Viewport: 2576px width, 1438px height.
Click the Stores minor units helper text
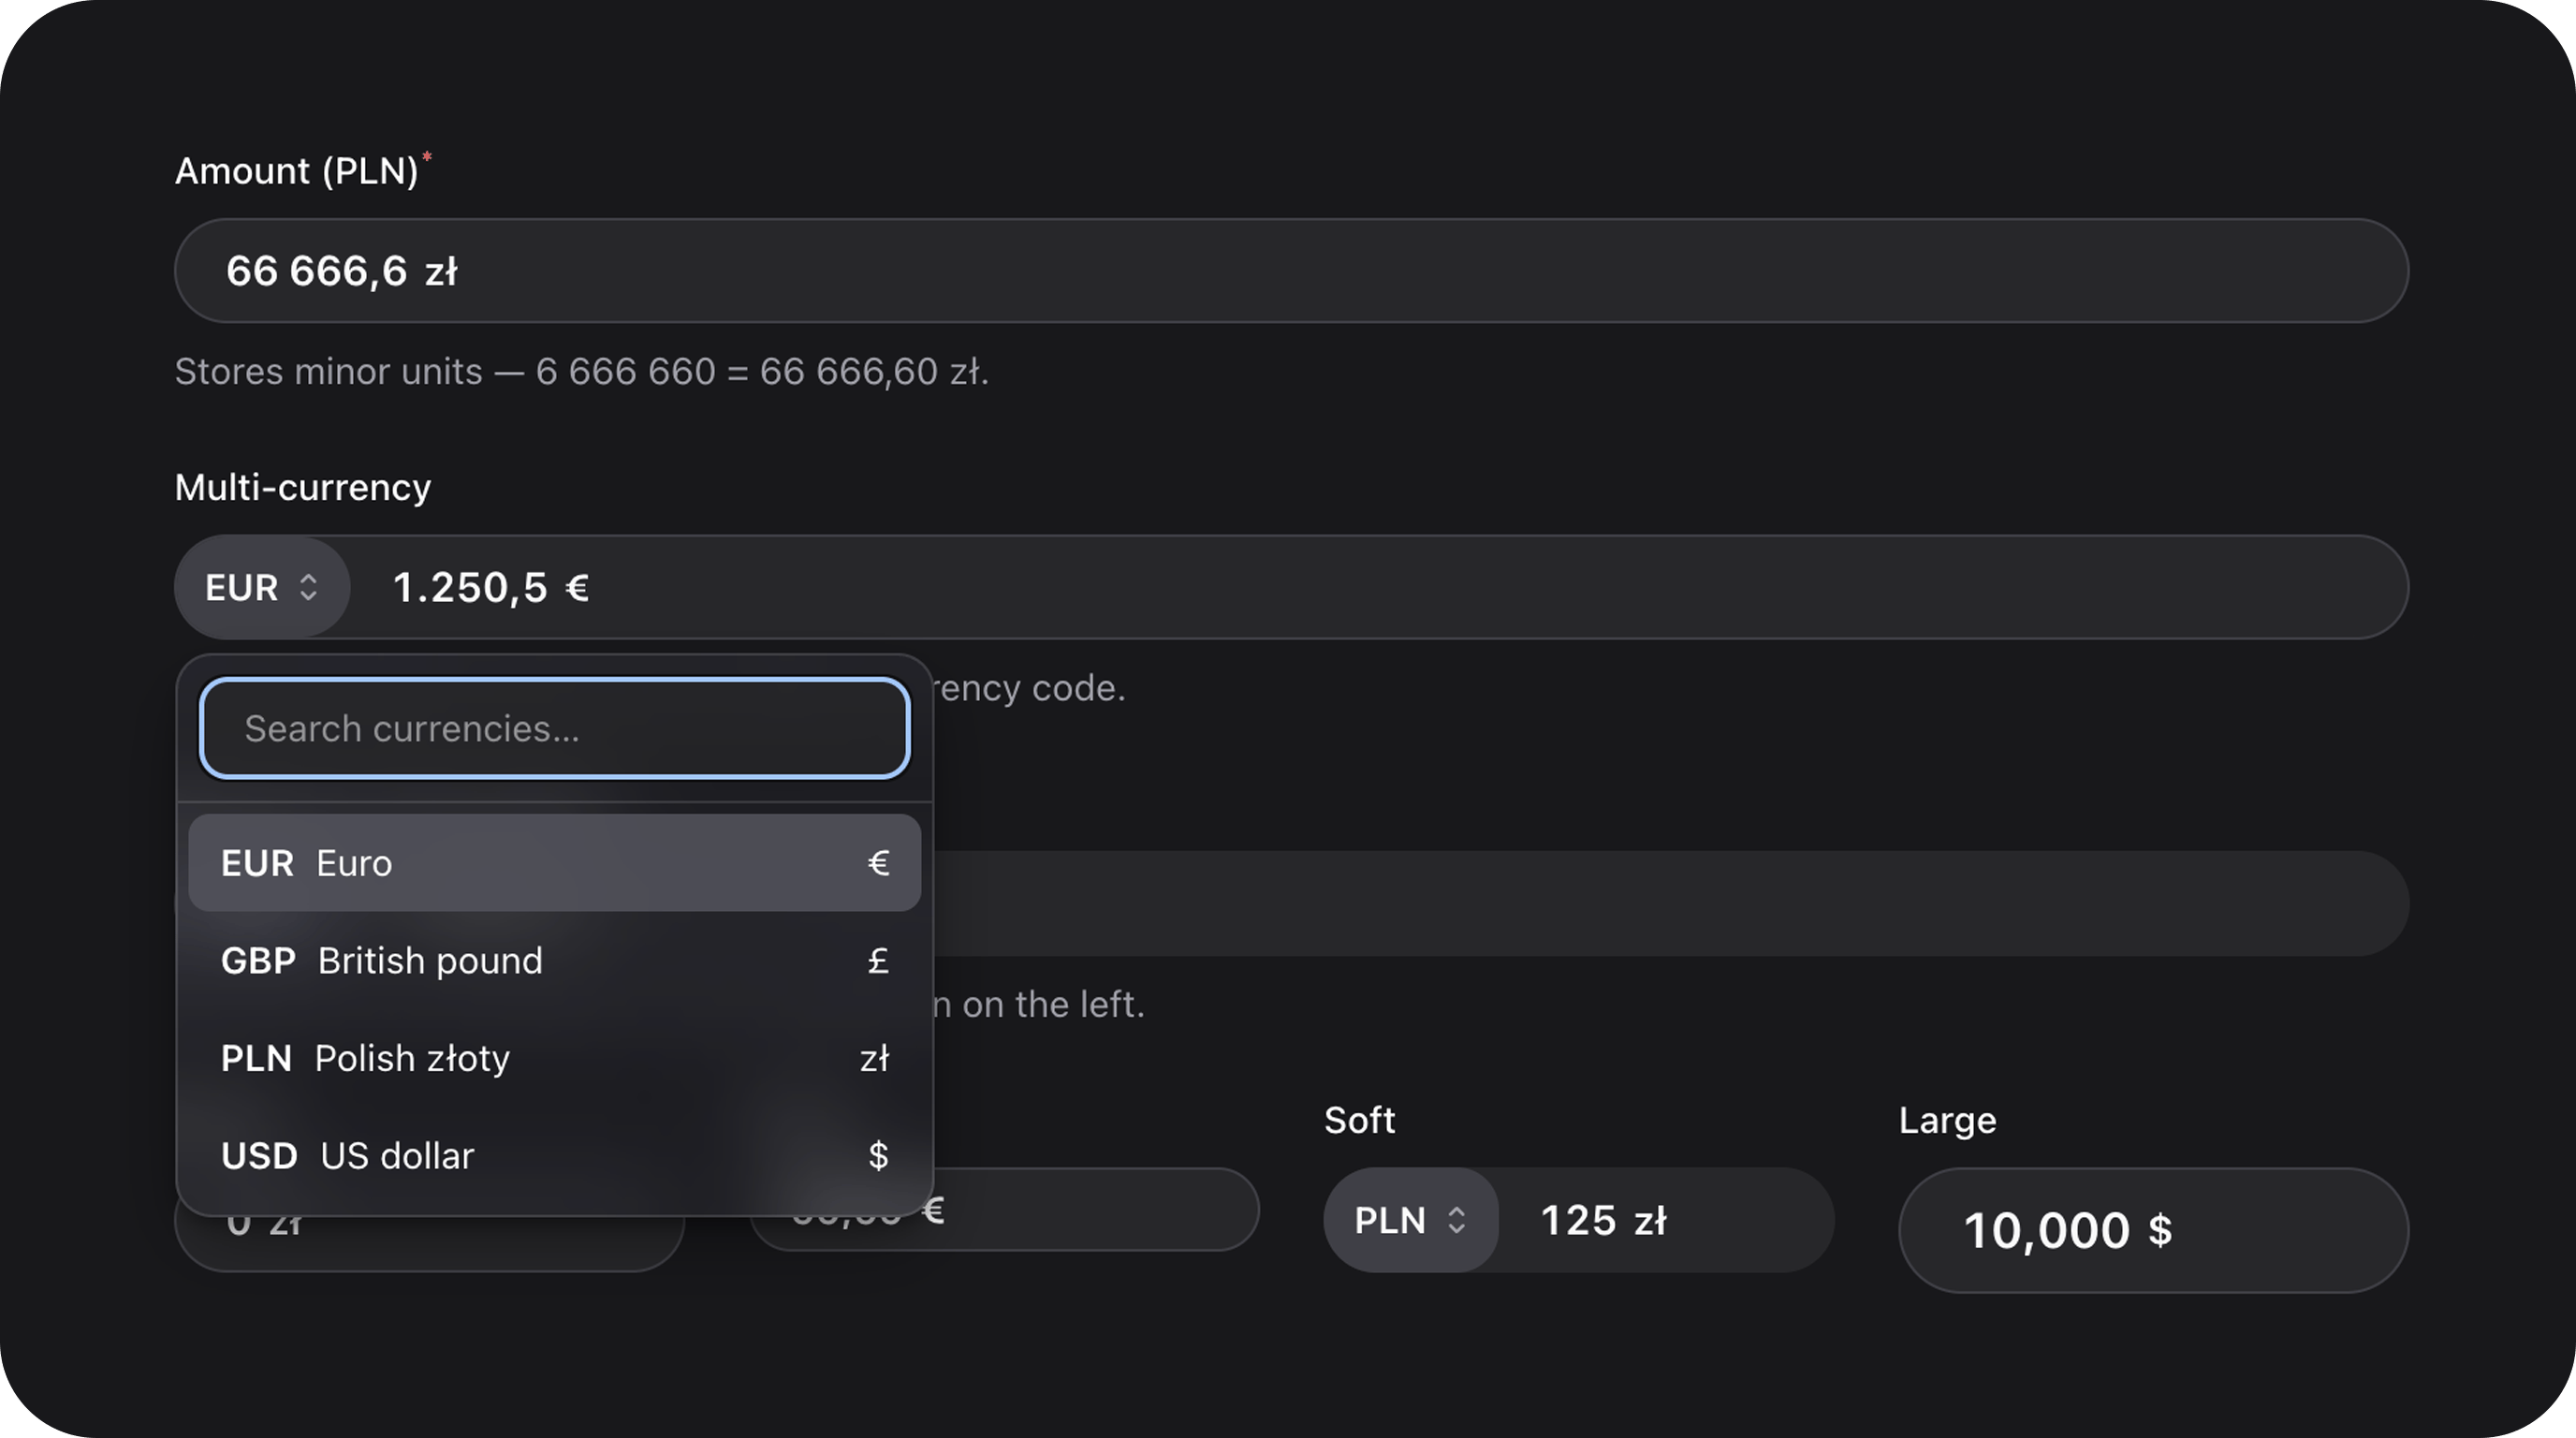point(582,371)
